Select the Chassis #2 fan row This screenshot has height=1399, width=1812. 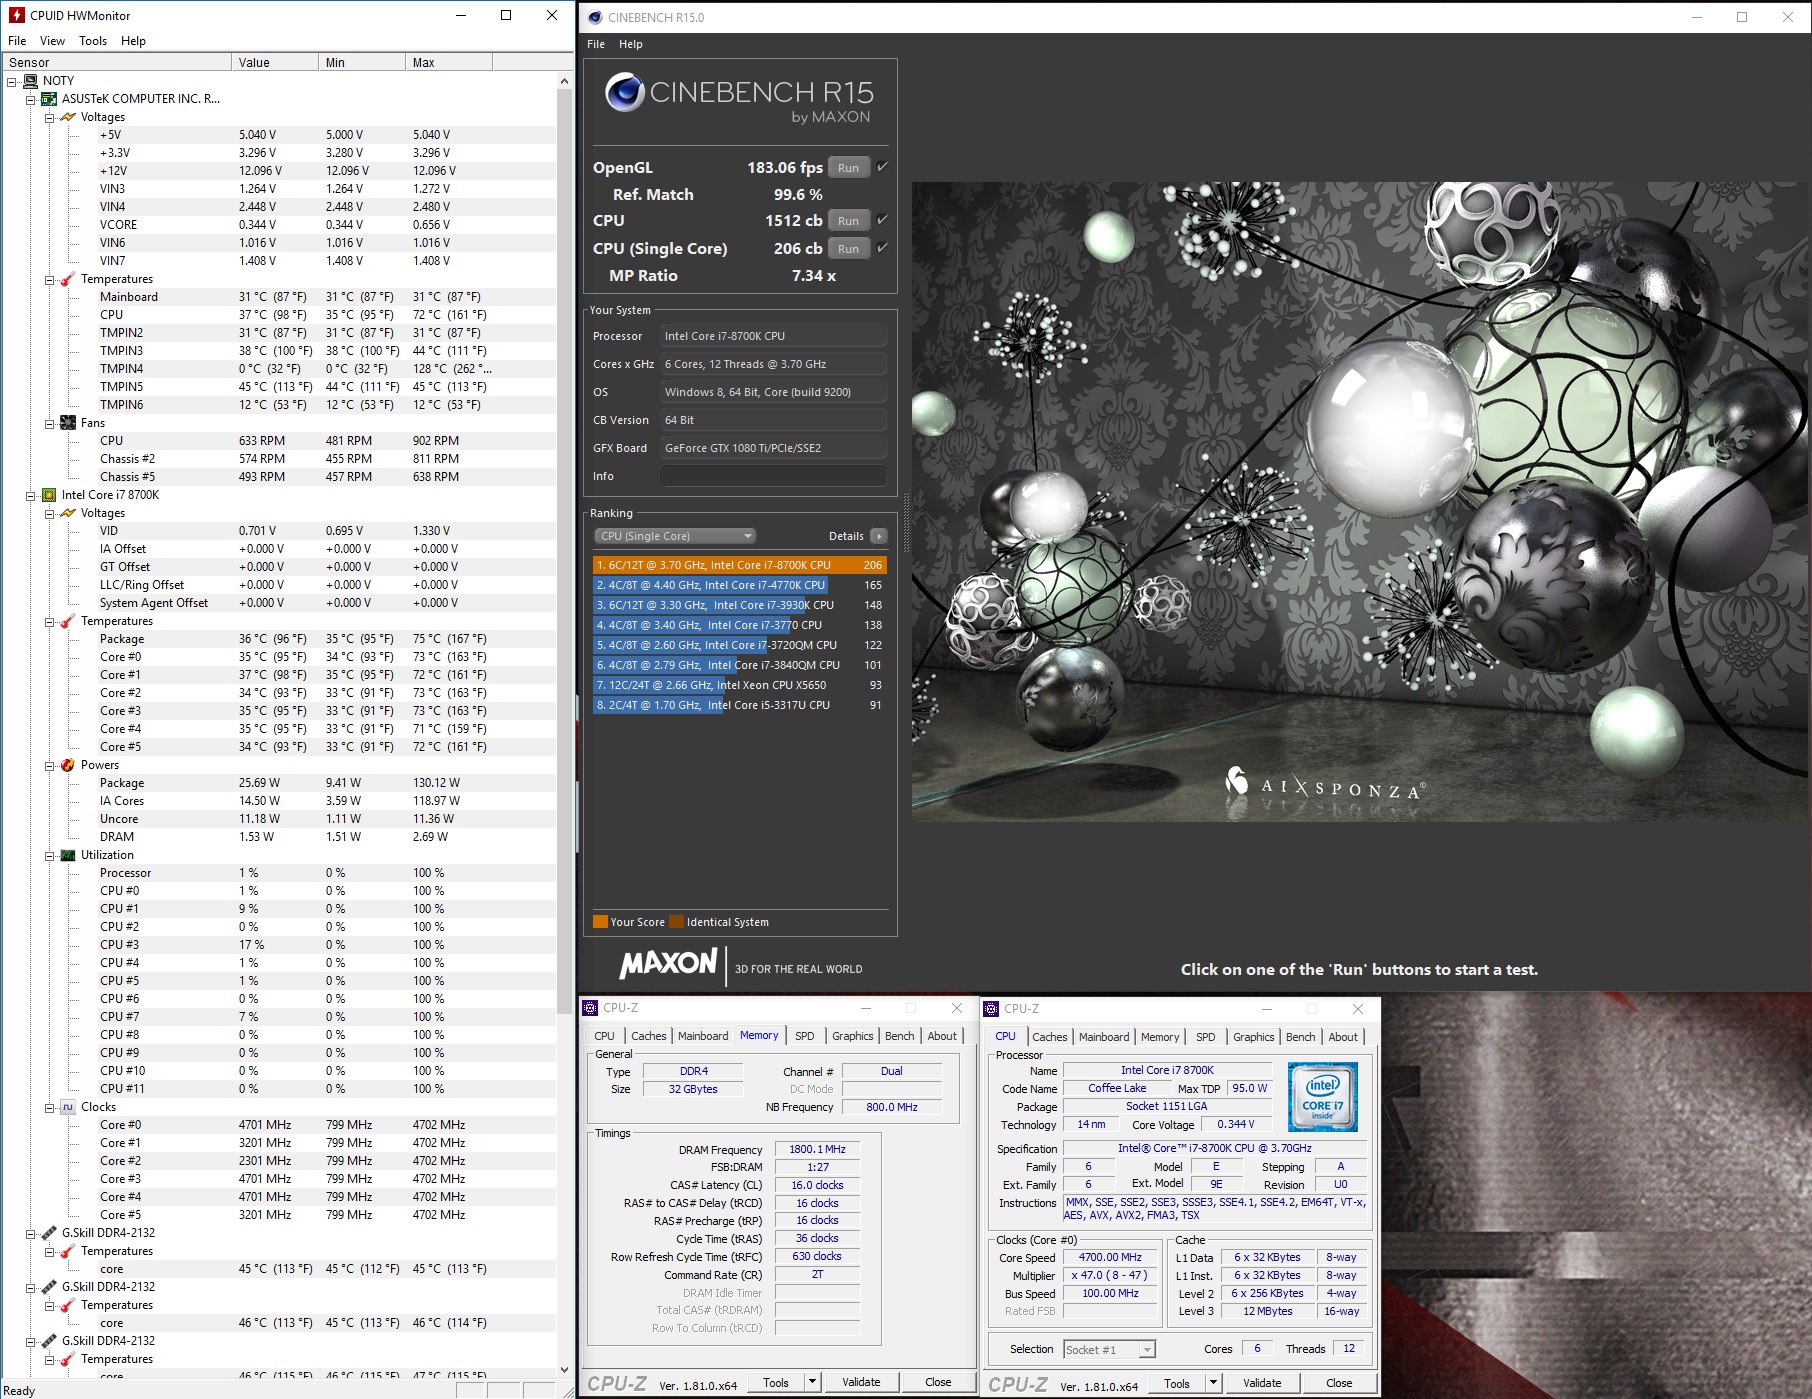pos(278,459)
